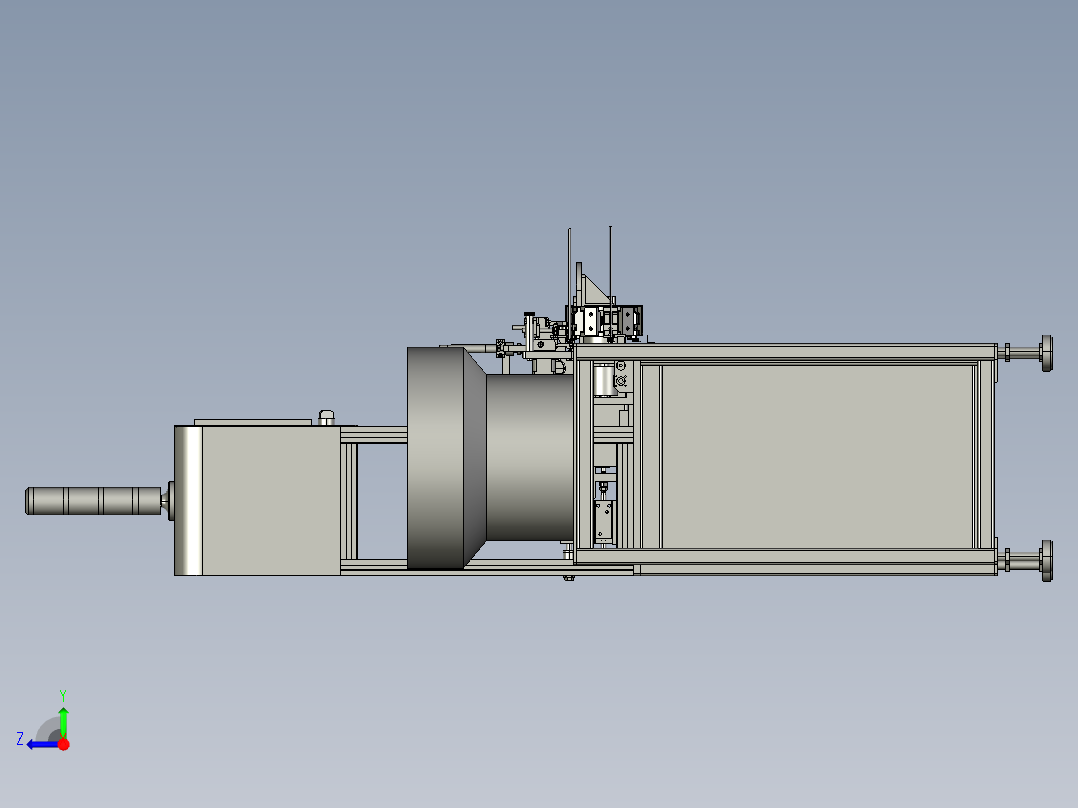Select the flat cover plate atop left housing
Viewport: 1078px width, 808px height.
tap(253, 422)
